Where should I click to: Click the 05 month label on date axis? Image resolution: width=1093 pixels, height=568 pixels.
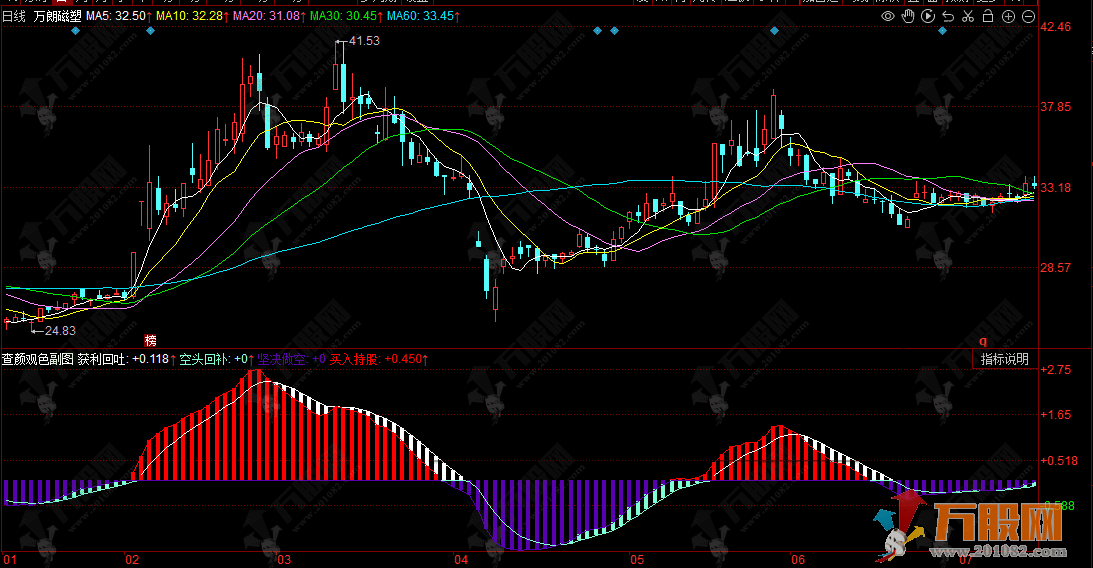click(636, 560)
